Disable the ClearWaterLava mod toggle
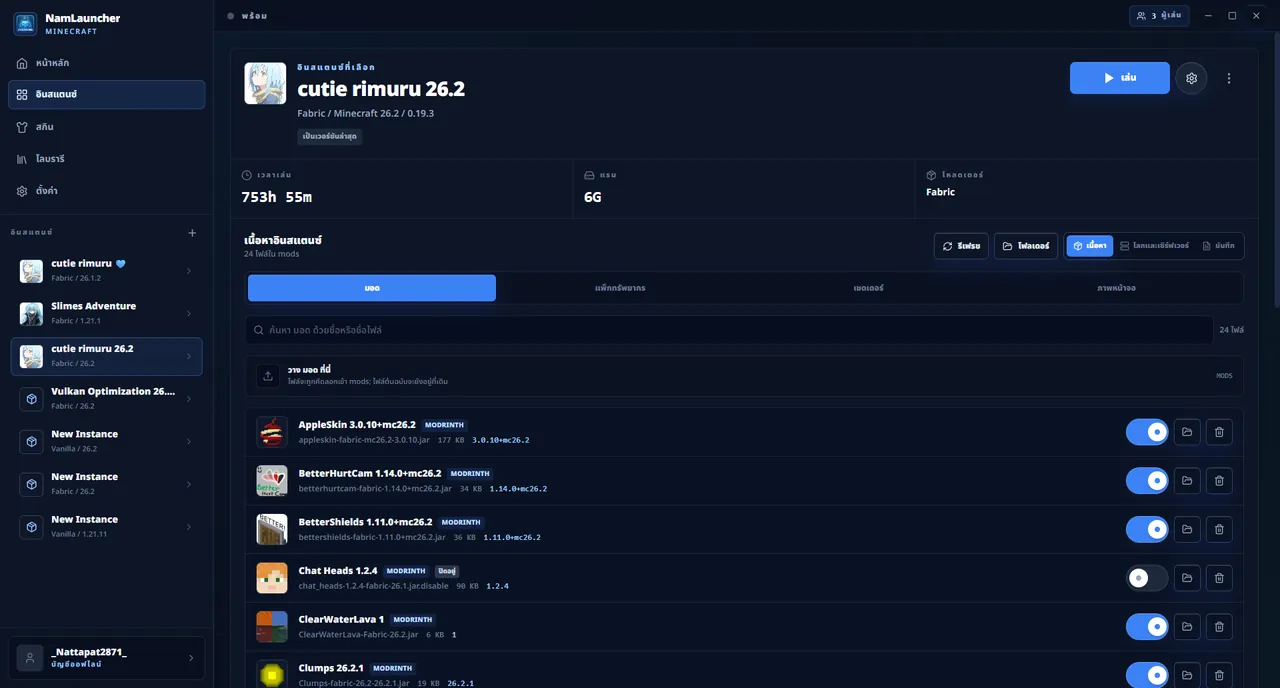Screen dimensions: 1280x688 (1147, 627)
